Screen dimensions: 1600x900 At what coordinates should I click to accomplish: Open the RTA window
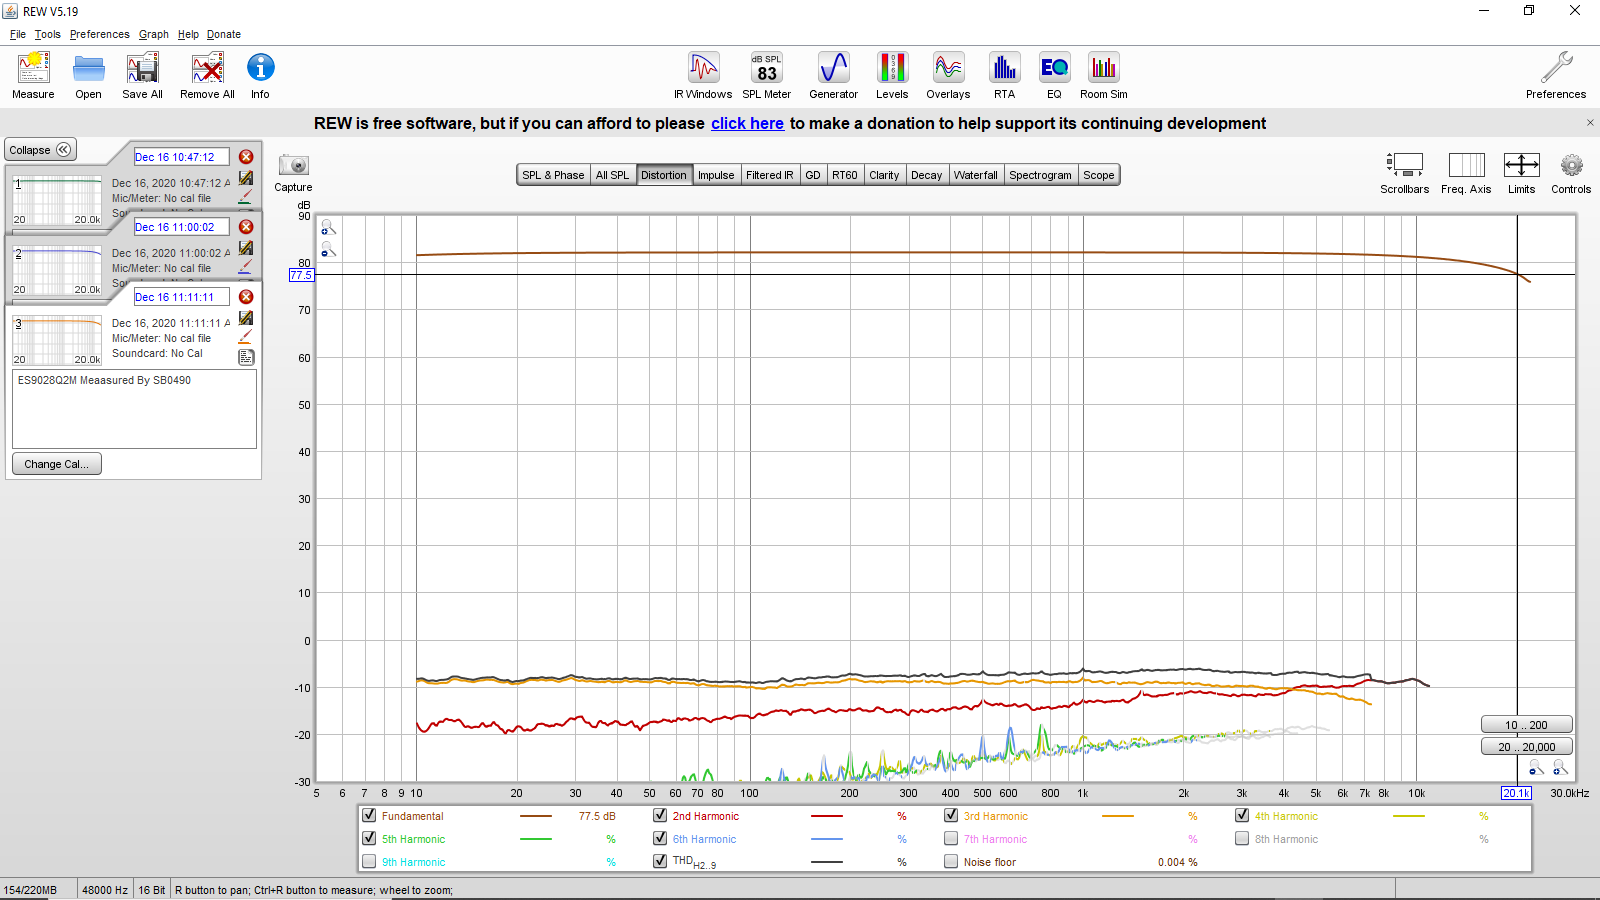(x=1004, y=68)
